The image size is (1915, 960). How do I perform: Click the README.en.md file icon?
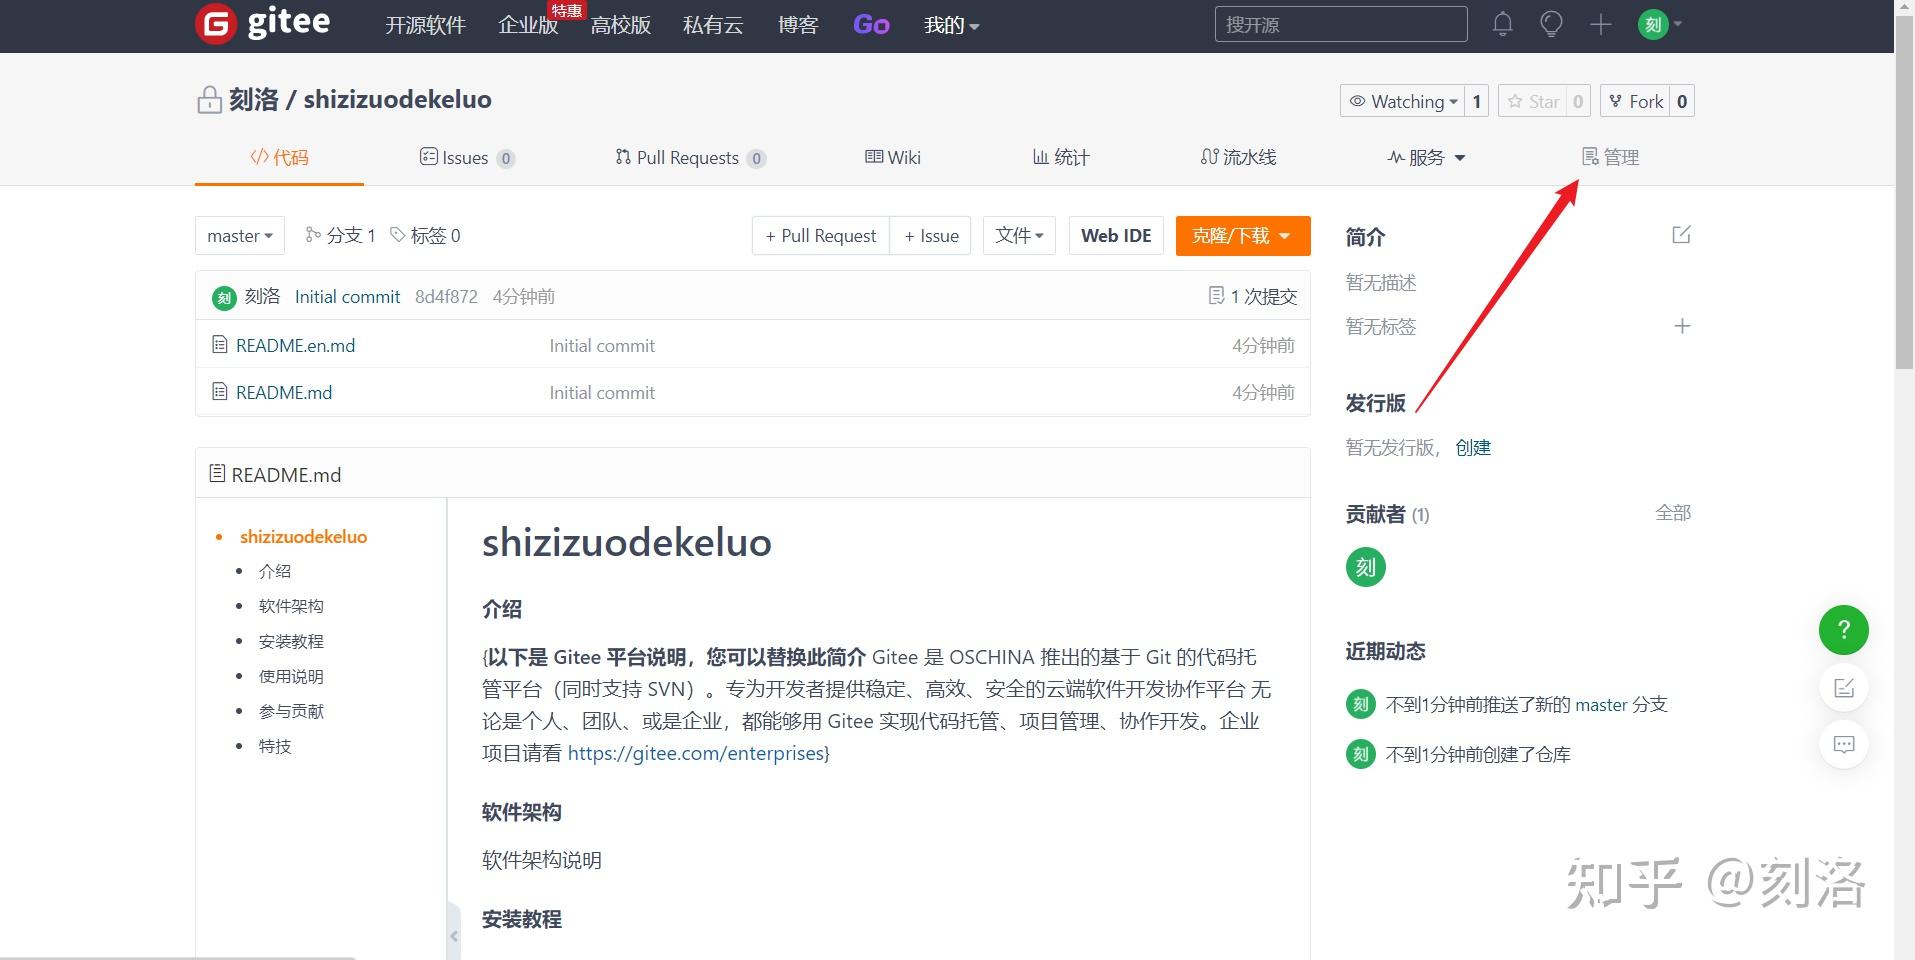coord(220,345)
